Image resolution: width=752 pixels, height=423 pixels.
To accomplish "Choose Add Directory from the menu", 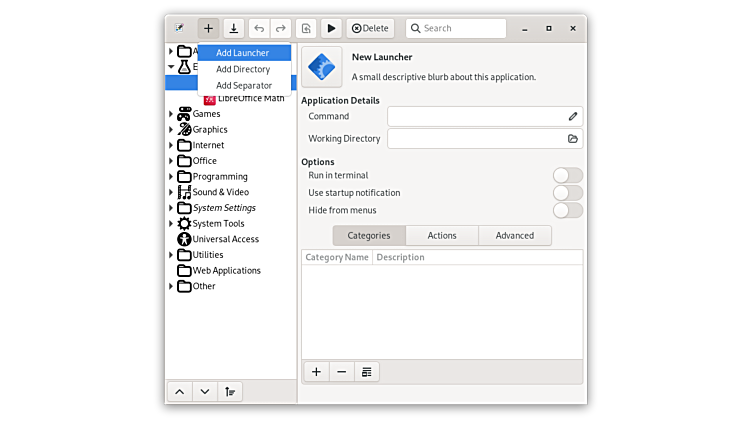I will point(243,69).
